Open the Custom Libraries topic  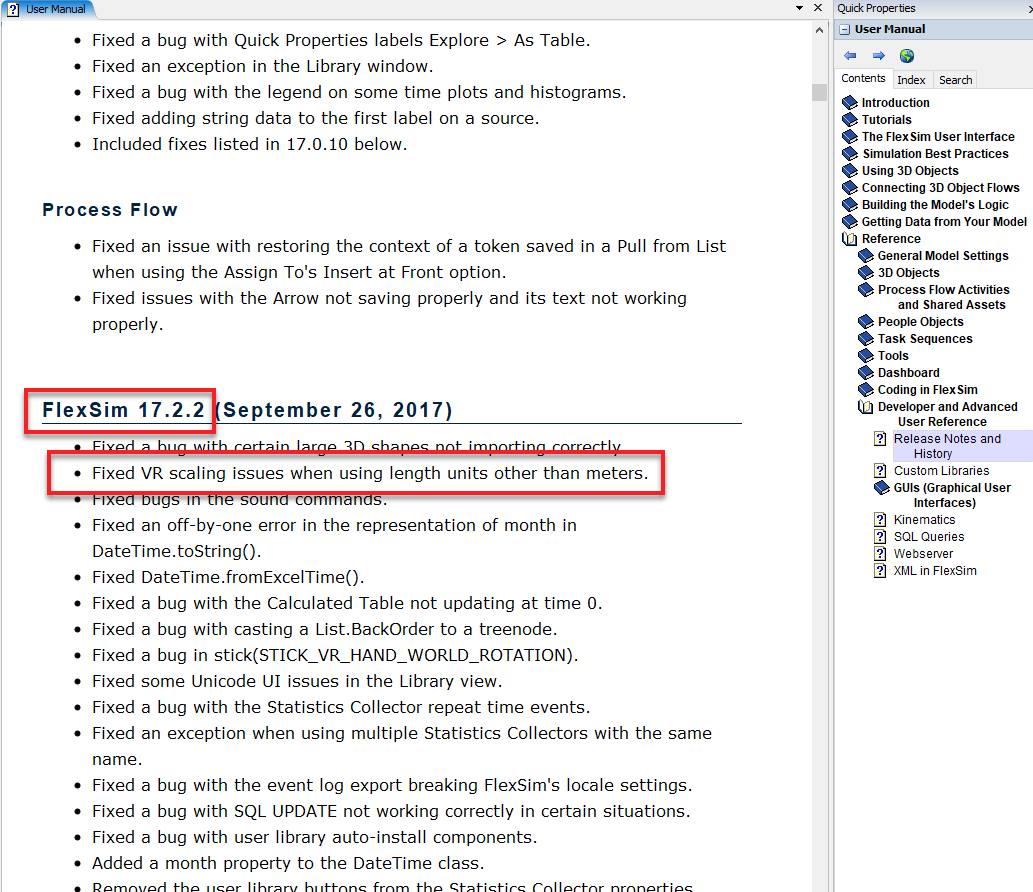pos(941,471)
